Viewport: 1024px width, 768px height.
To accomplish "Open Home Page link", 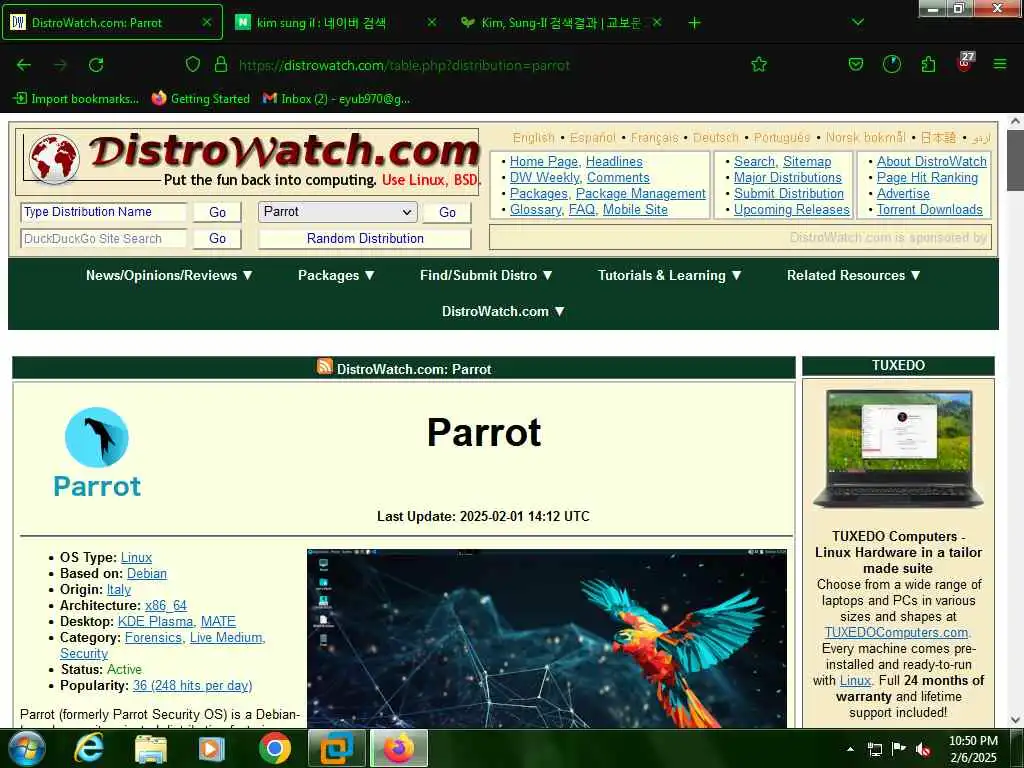I will [543, 161].
